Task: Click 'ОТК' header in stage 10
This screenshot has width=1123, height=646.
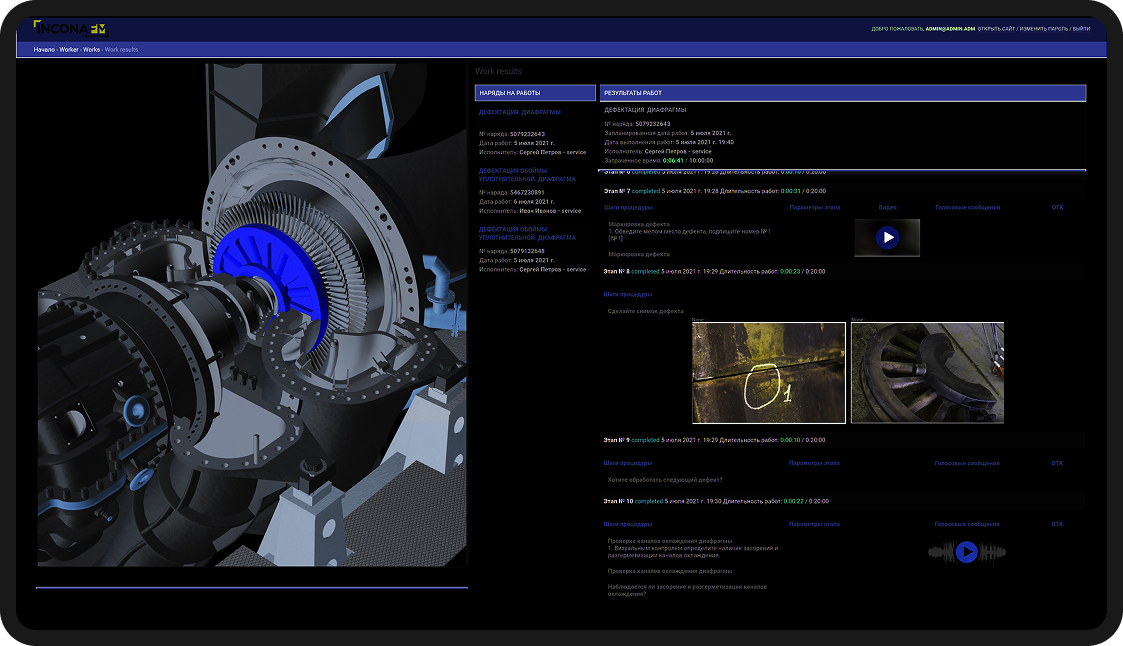Action: 1057,524
